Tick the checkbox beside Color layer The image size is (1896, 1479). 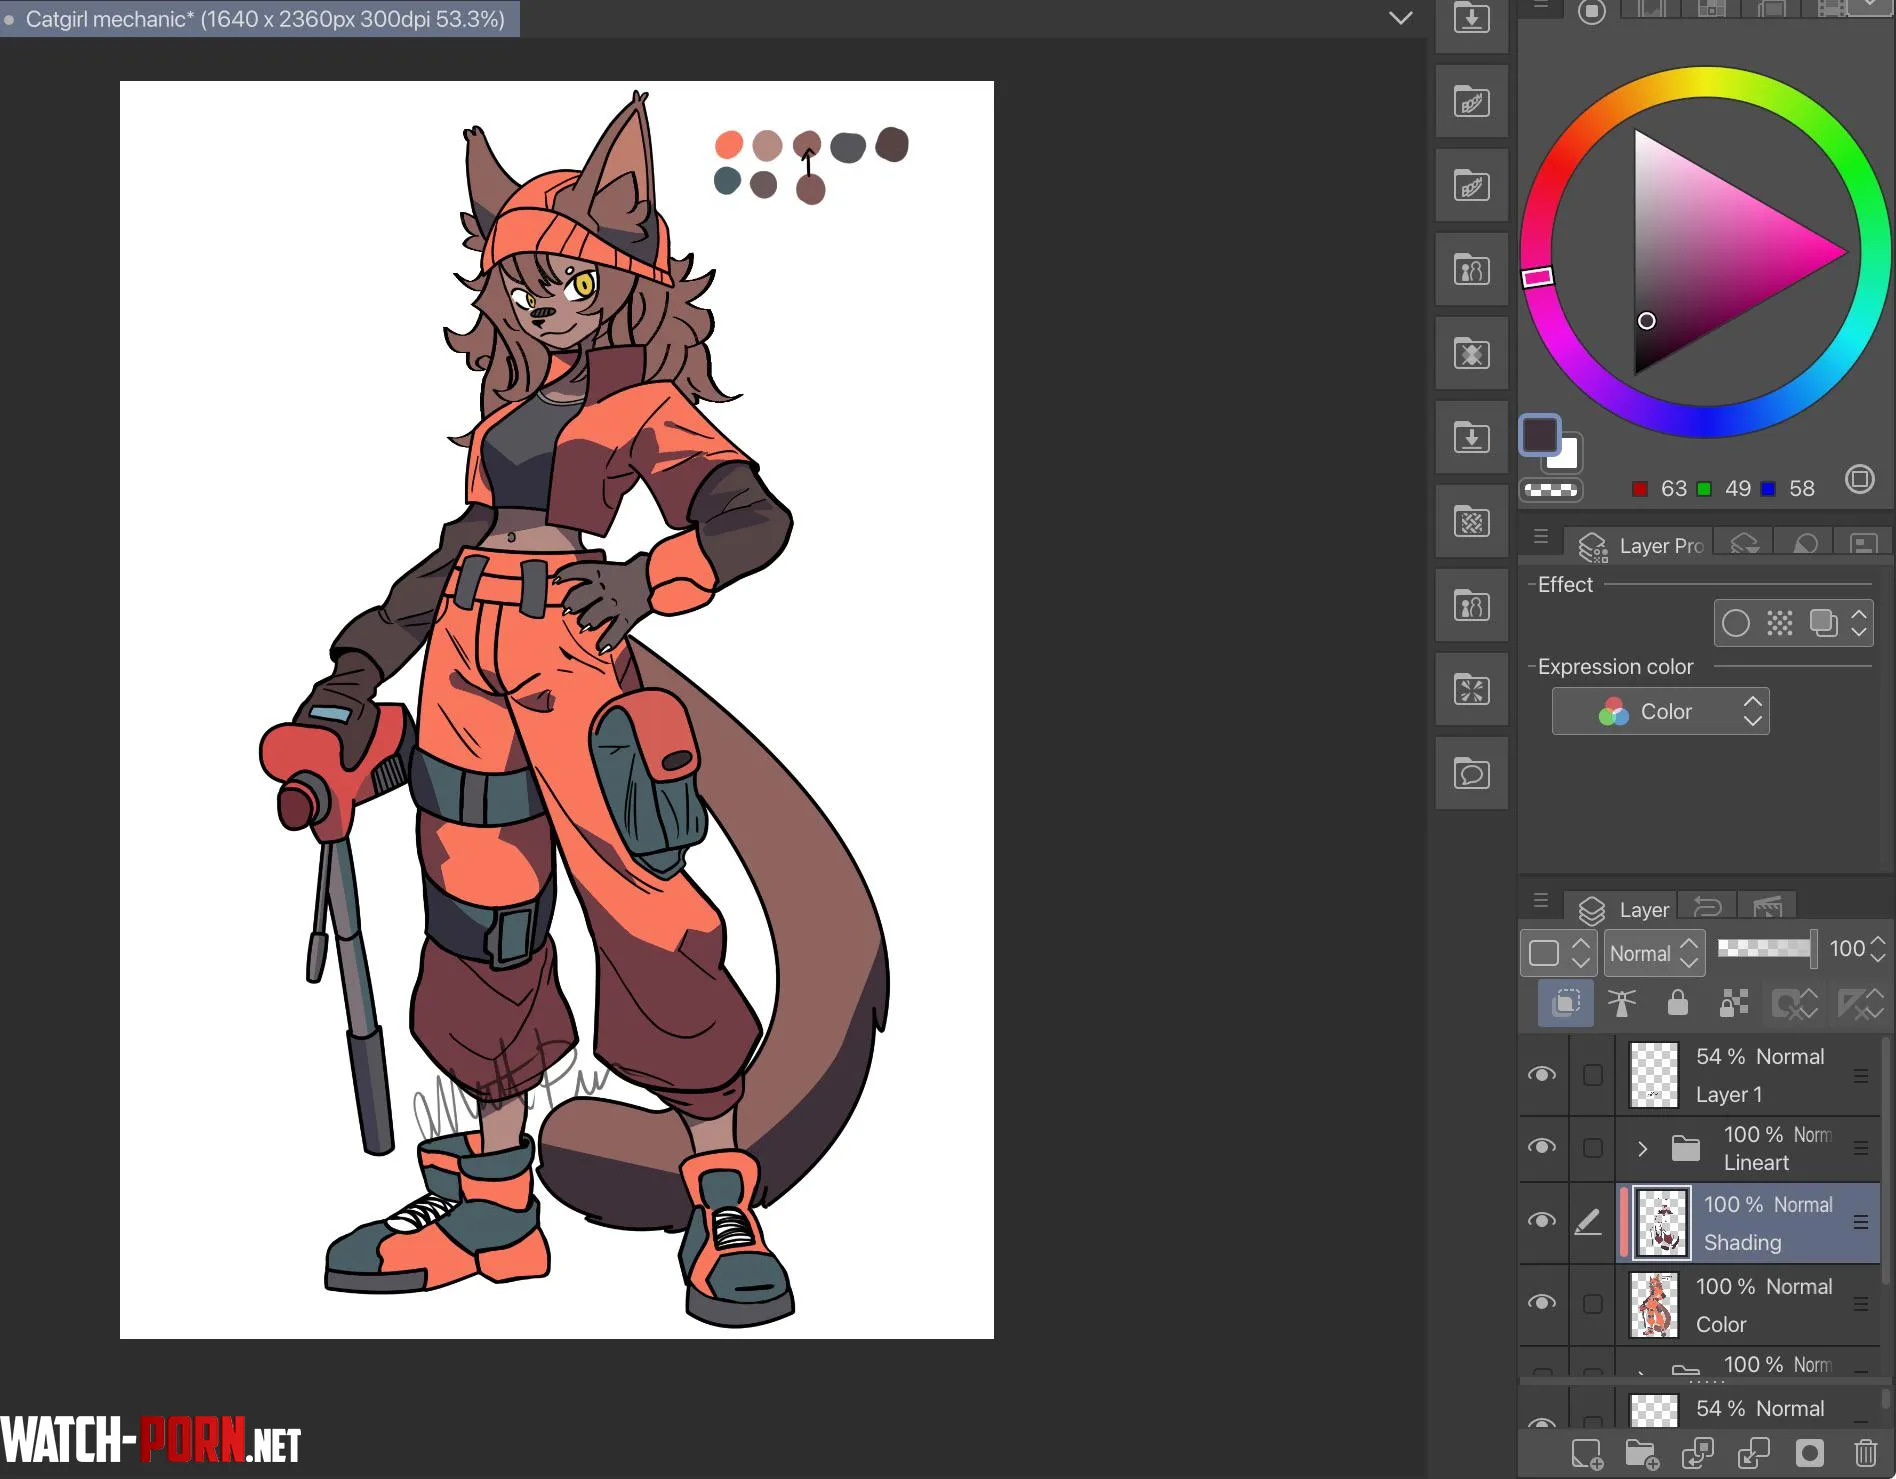(x=1593, y=1304)
